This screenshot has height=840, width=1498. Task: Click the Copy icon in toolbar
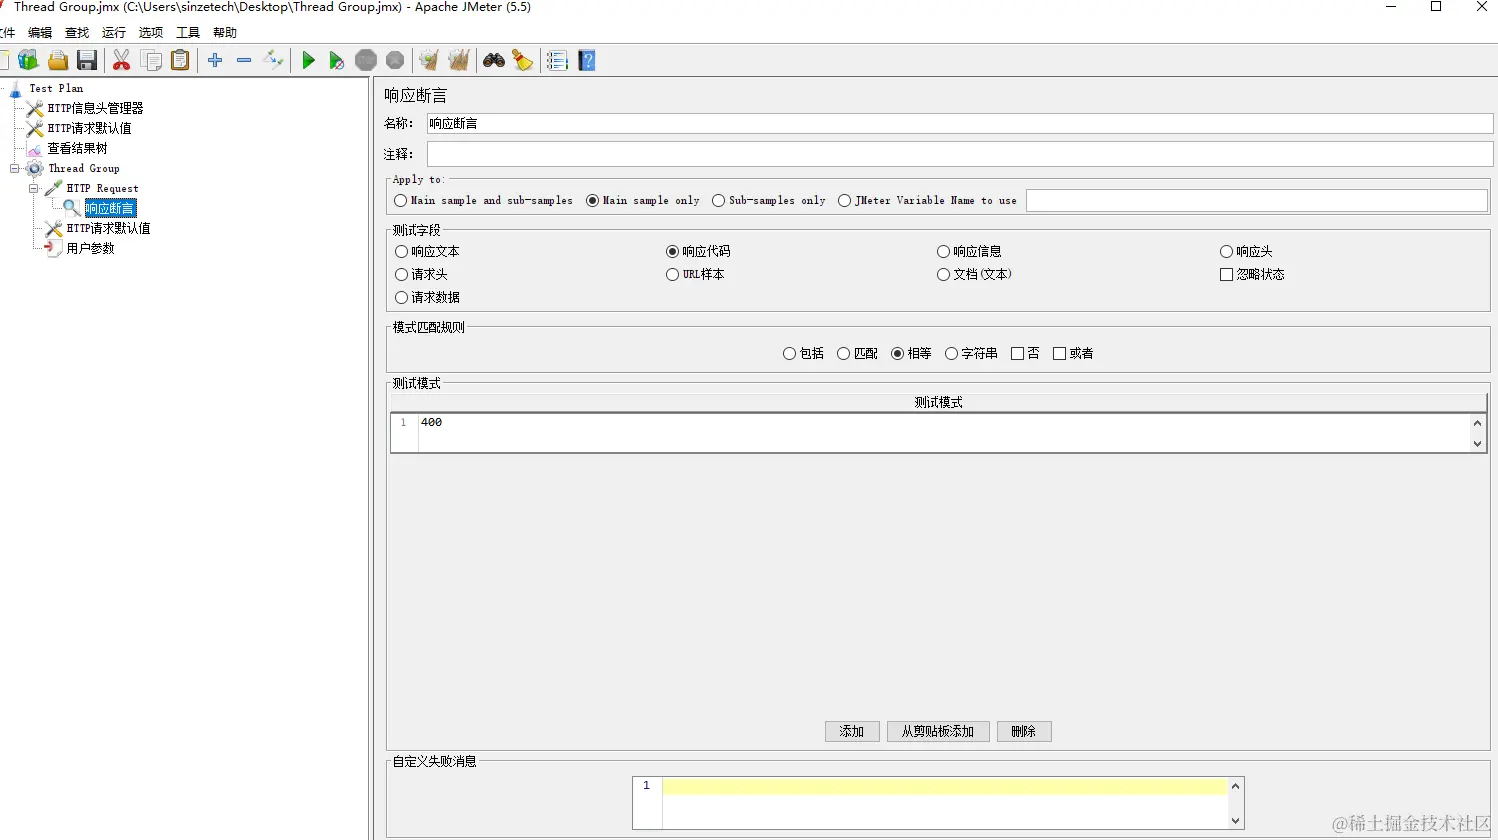coord(151,61)
